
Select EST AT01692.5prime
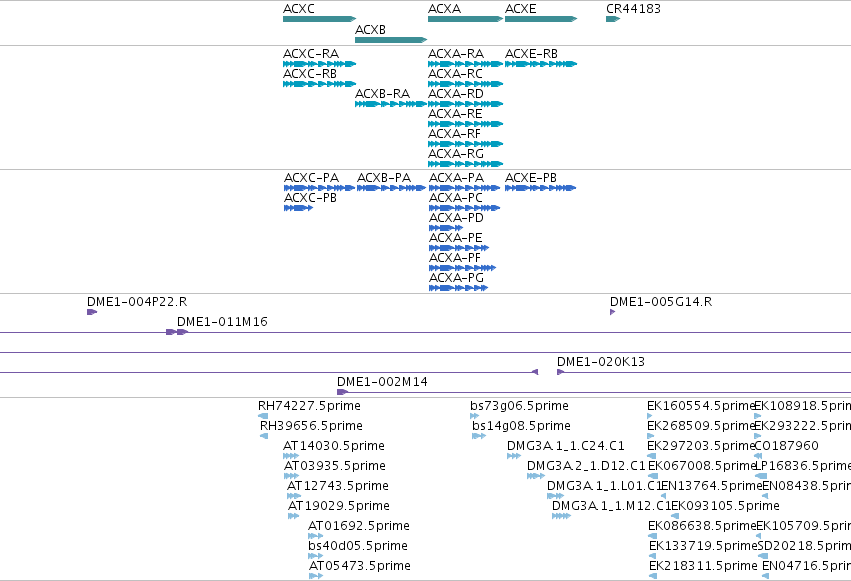315,537
